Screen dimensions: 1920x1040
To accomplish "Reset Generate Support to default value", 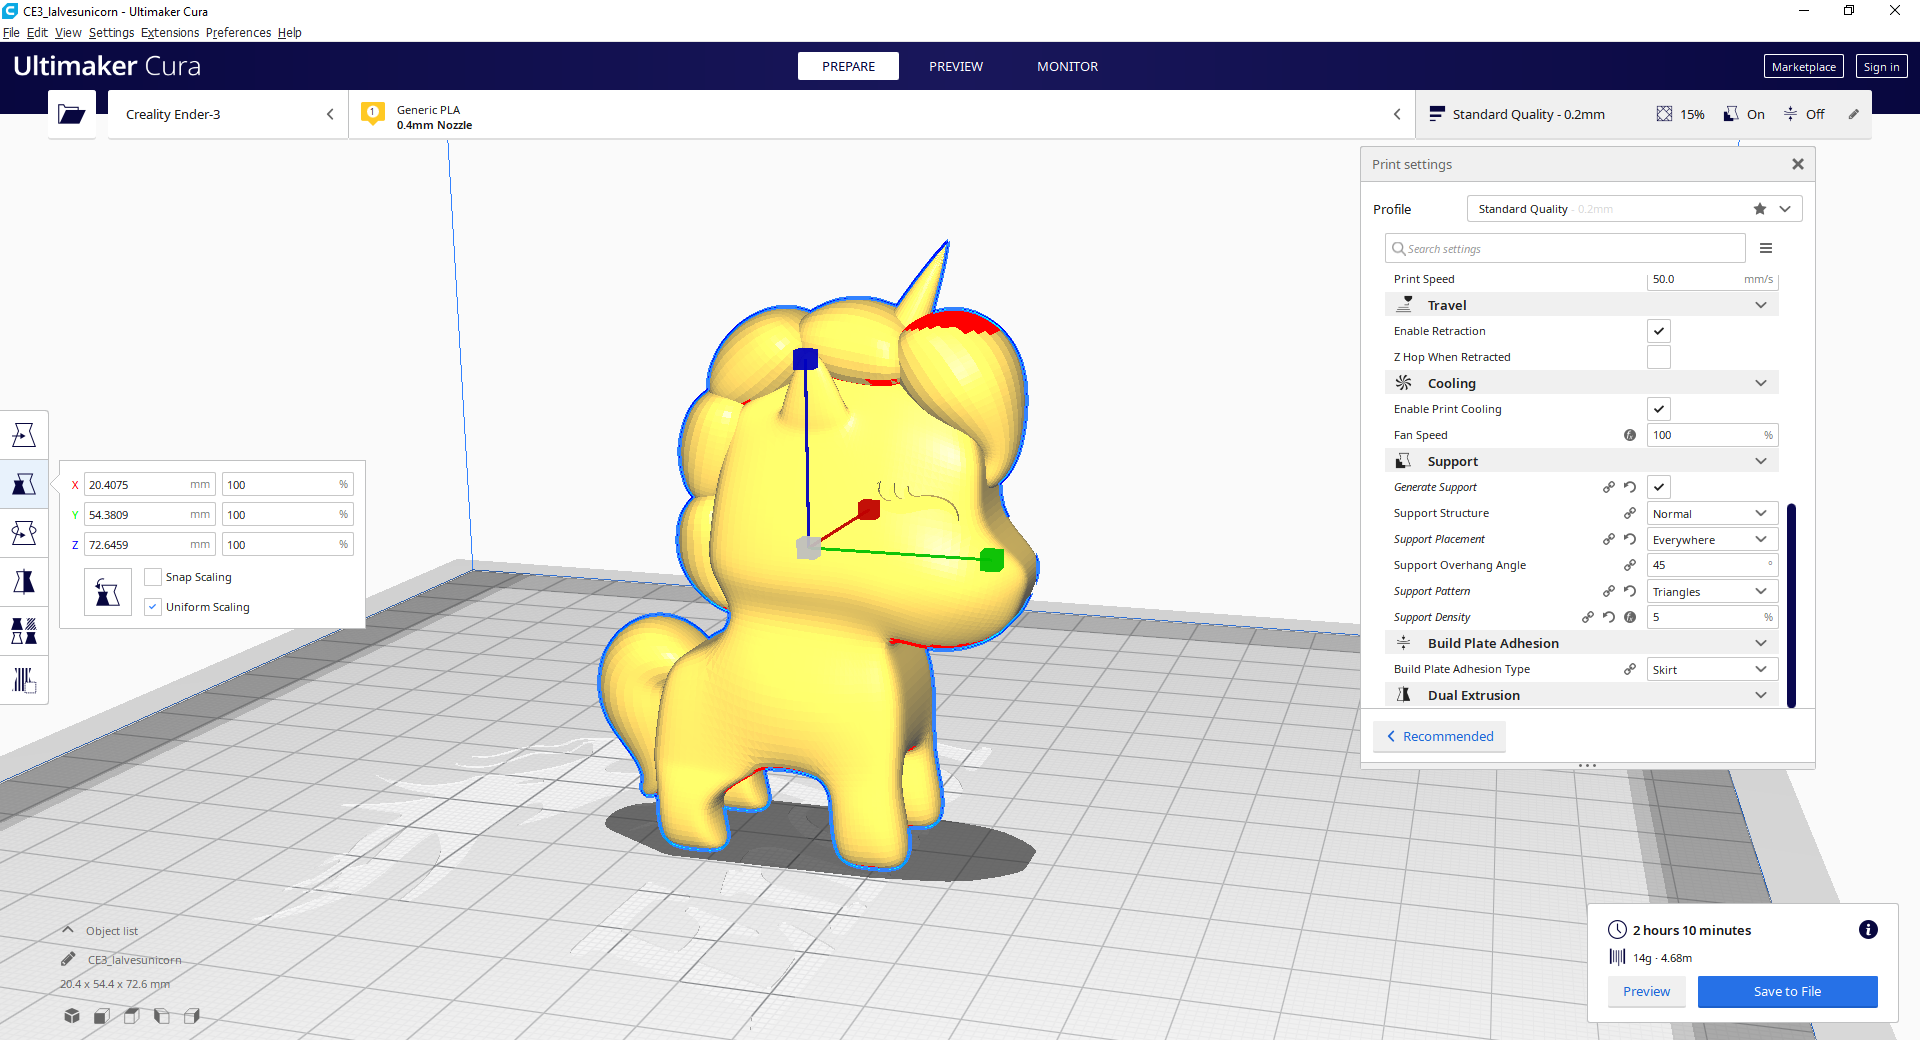I will tap(1630, 487).
